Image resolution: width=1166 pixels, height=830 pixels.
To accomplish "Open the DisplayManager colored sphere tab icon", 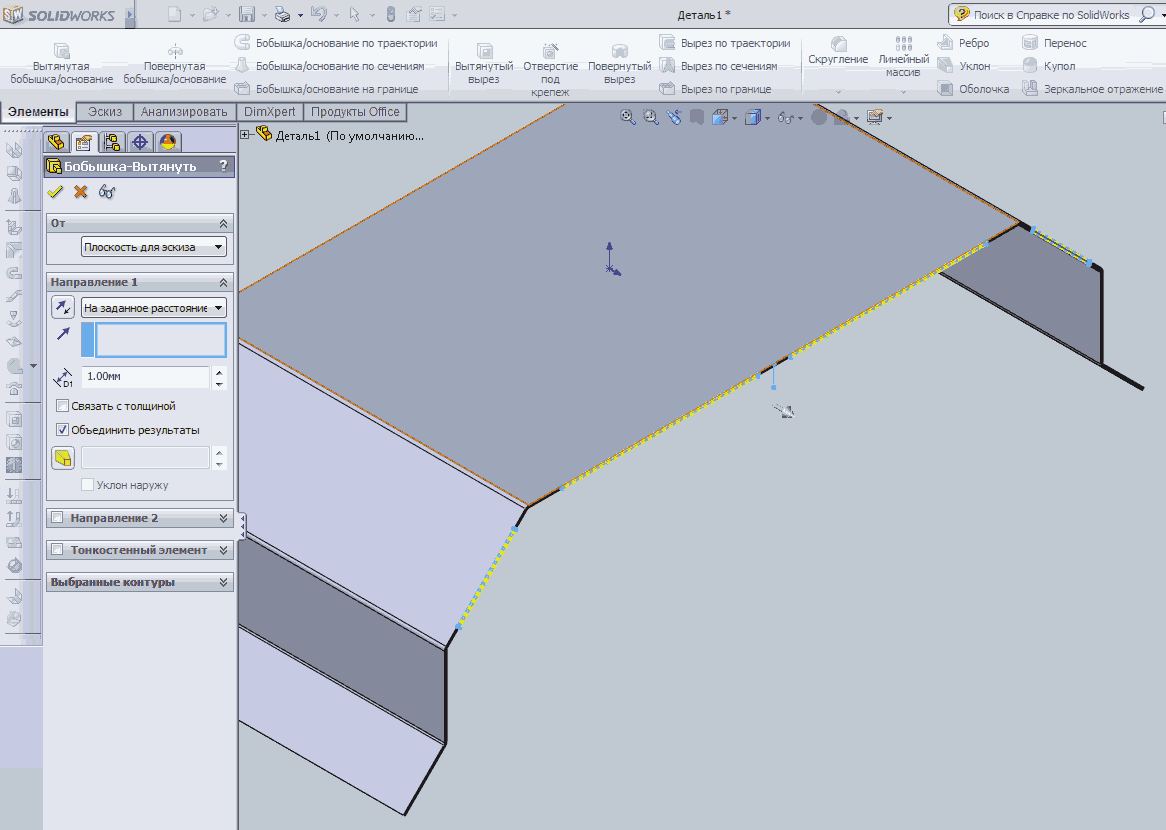I will [x=168, y=141].
